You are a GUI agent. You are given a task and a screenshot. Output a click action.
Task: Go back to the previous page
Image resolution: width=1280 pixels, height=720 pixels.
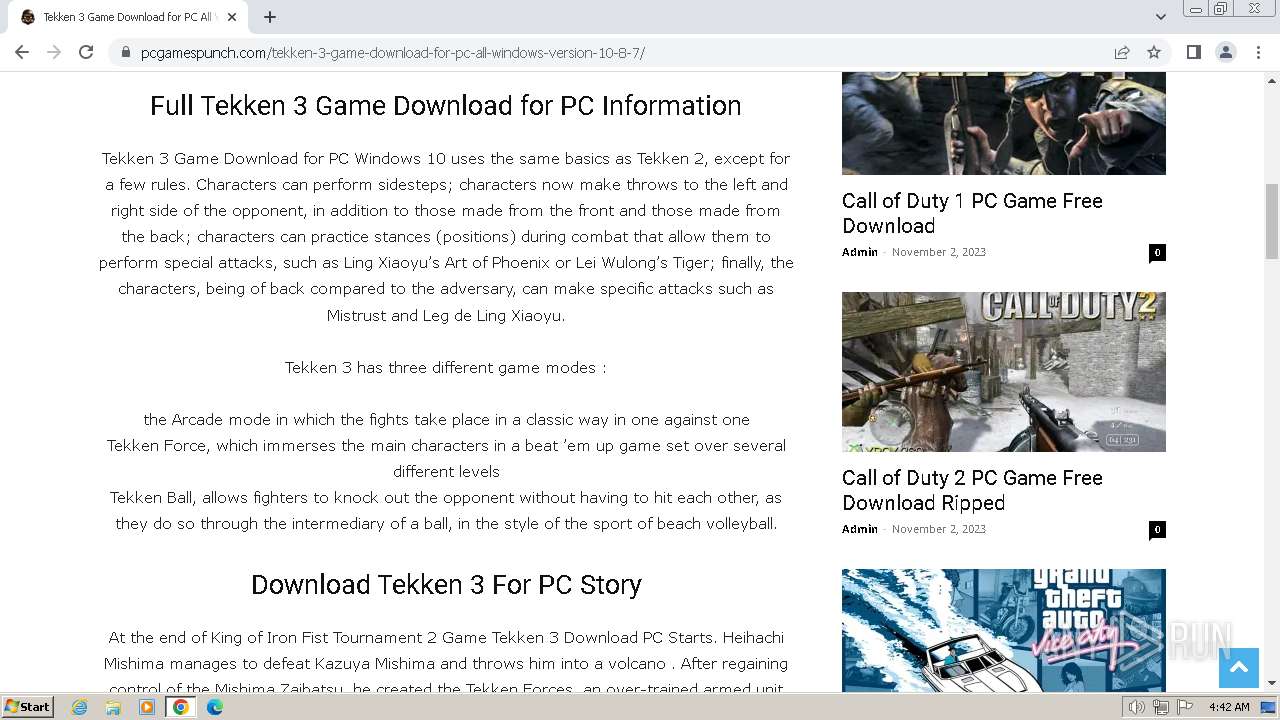click(x=22, y=52)
